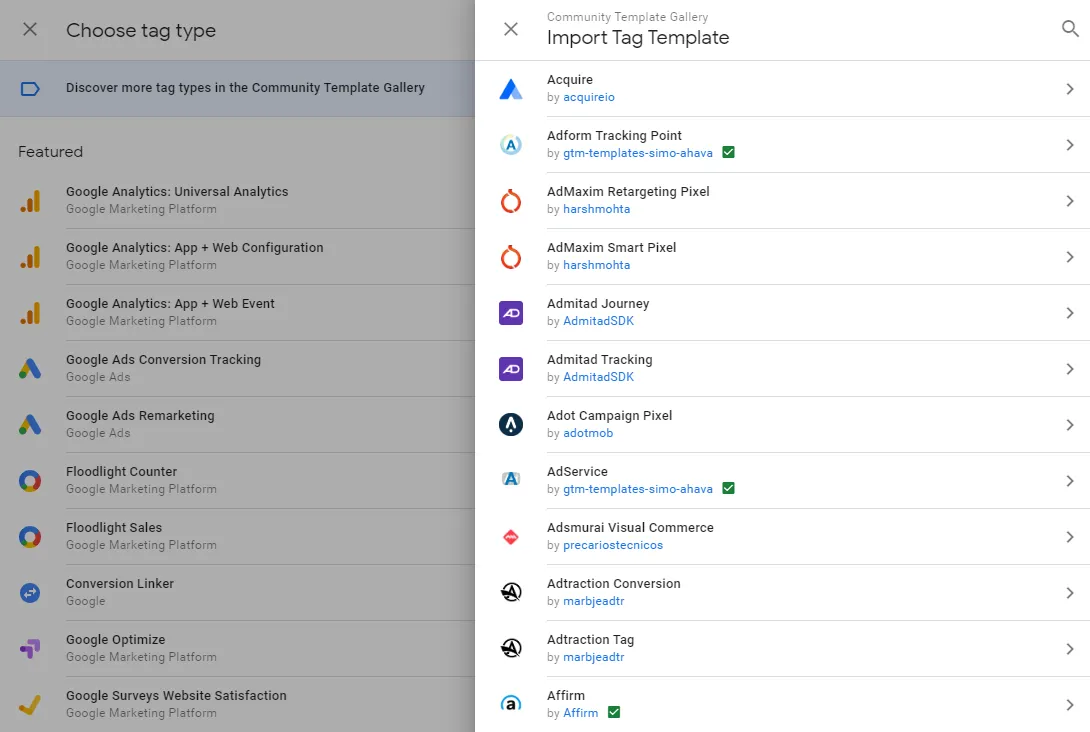Expand the Affirm template chevron
Image resolution: width=1090 pixels, height=732 pixels.
[x=1070, y=705]
